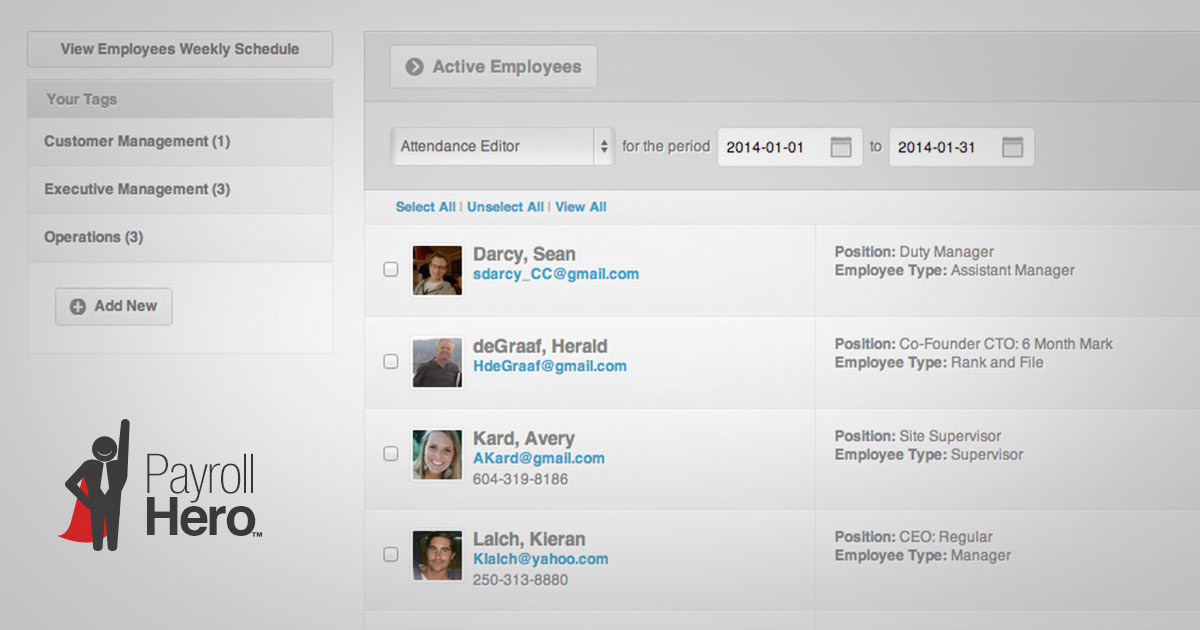
Task: Open the Attendance Editor report dropdown
Action: [x=502, y=146]
